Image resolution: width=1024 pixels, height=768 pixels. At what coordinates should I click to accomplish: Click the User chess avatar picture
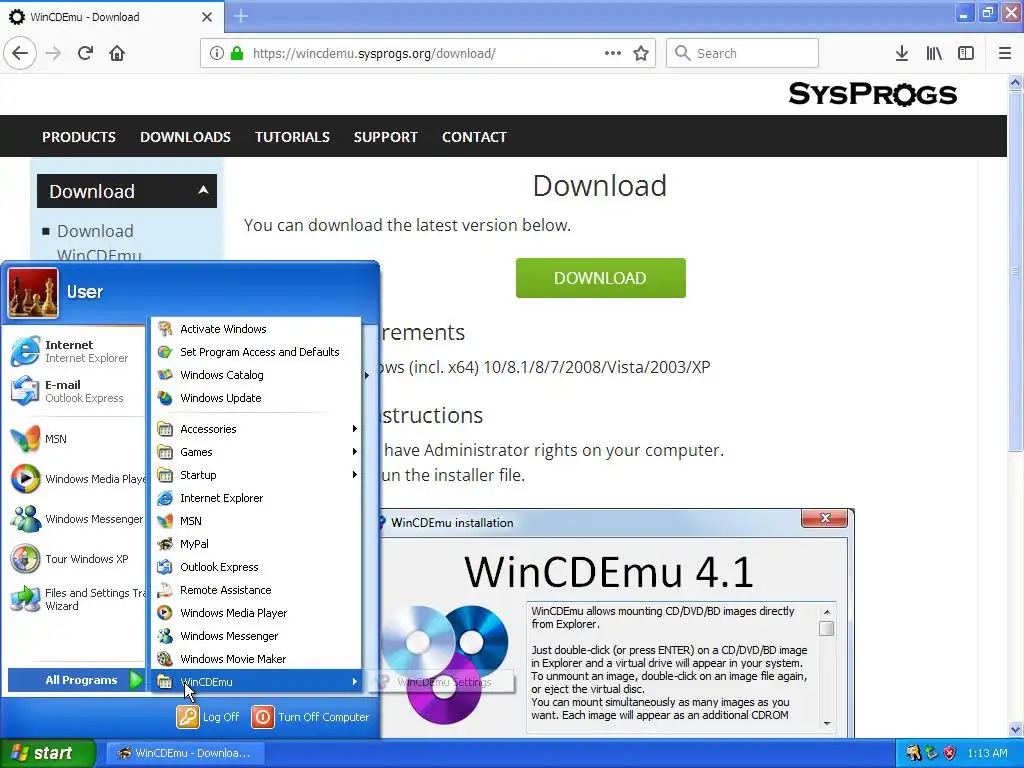coord(33,293)
